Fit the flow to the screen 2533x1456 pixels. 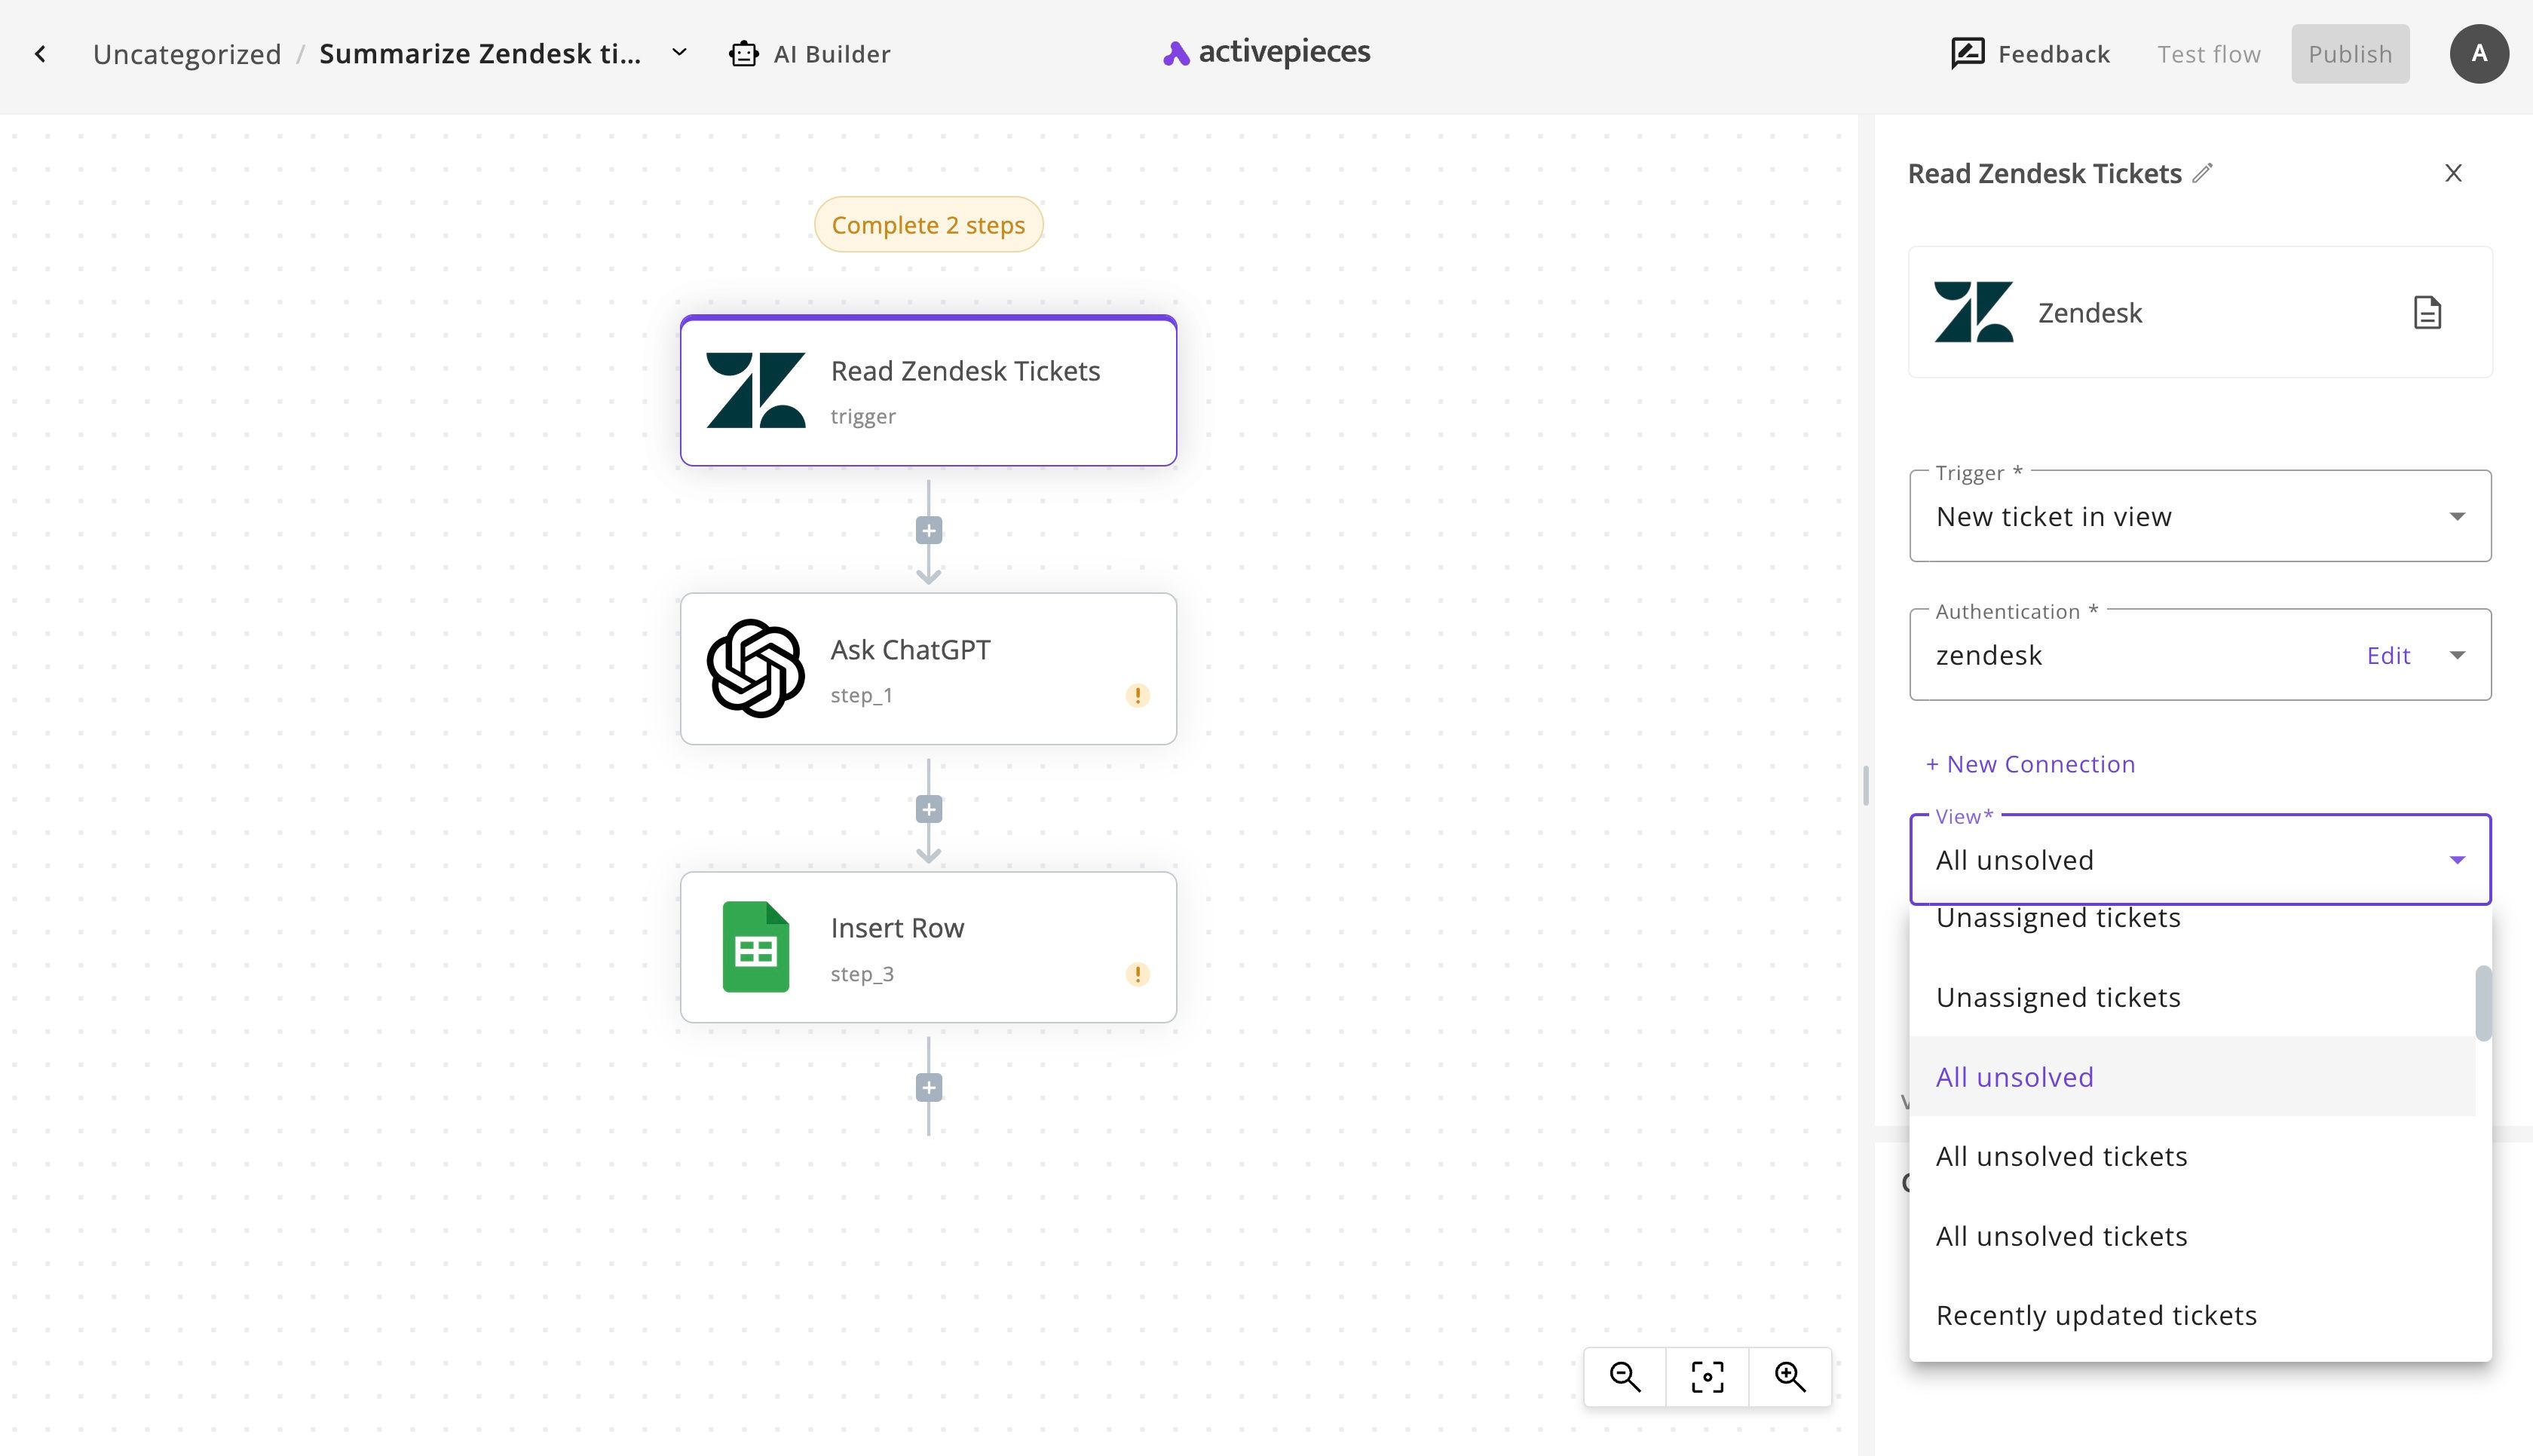point(1707,1377)
